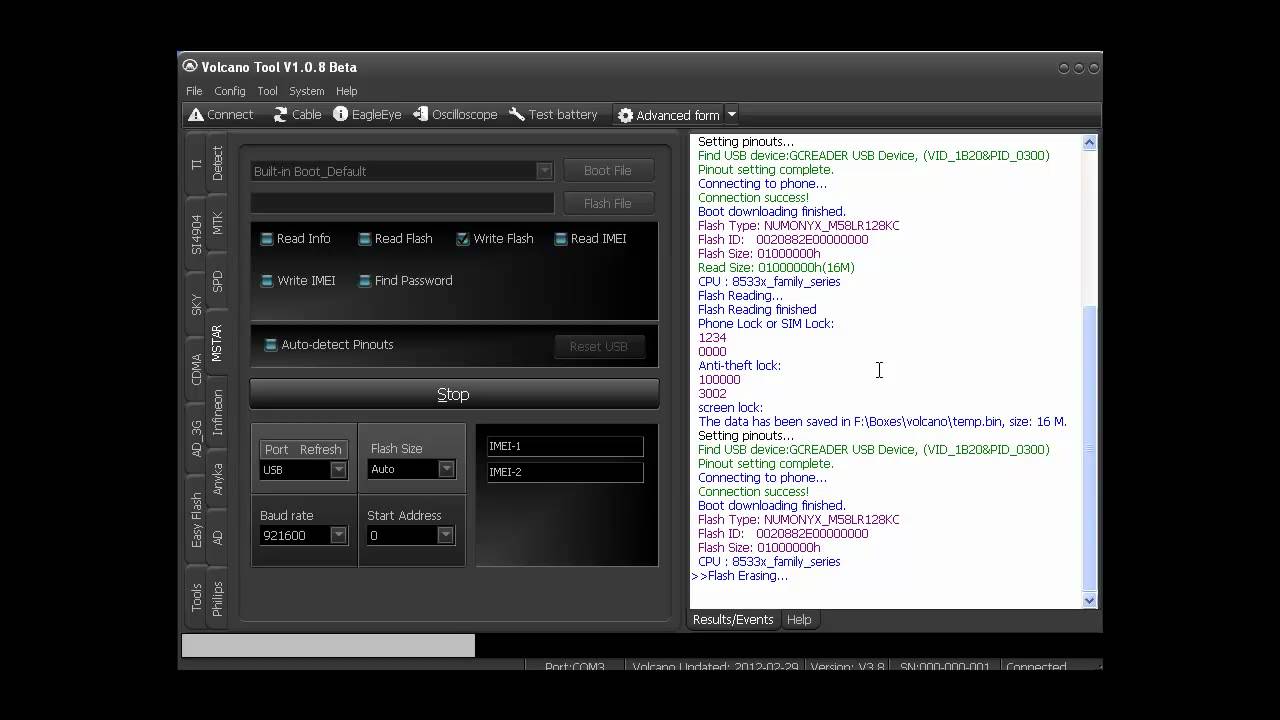Select the Philips side tab
The width and height of the screenshot is (1280, 720).
[217, 598]
